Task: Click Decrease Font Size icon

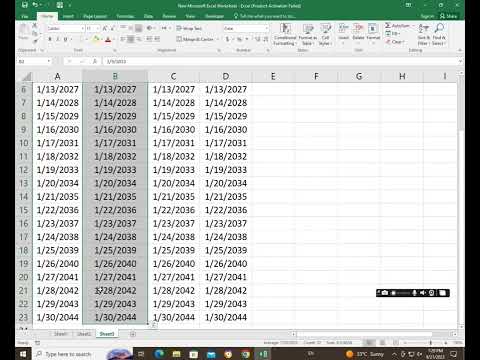Action: click(x=112, y=28)
